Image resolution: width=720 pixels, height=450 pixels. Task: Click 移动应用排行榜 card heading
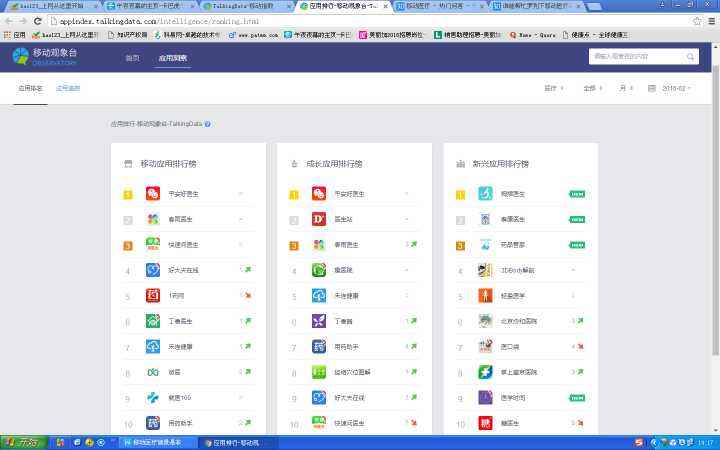pyautogui.click(x=168, y=164)
